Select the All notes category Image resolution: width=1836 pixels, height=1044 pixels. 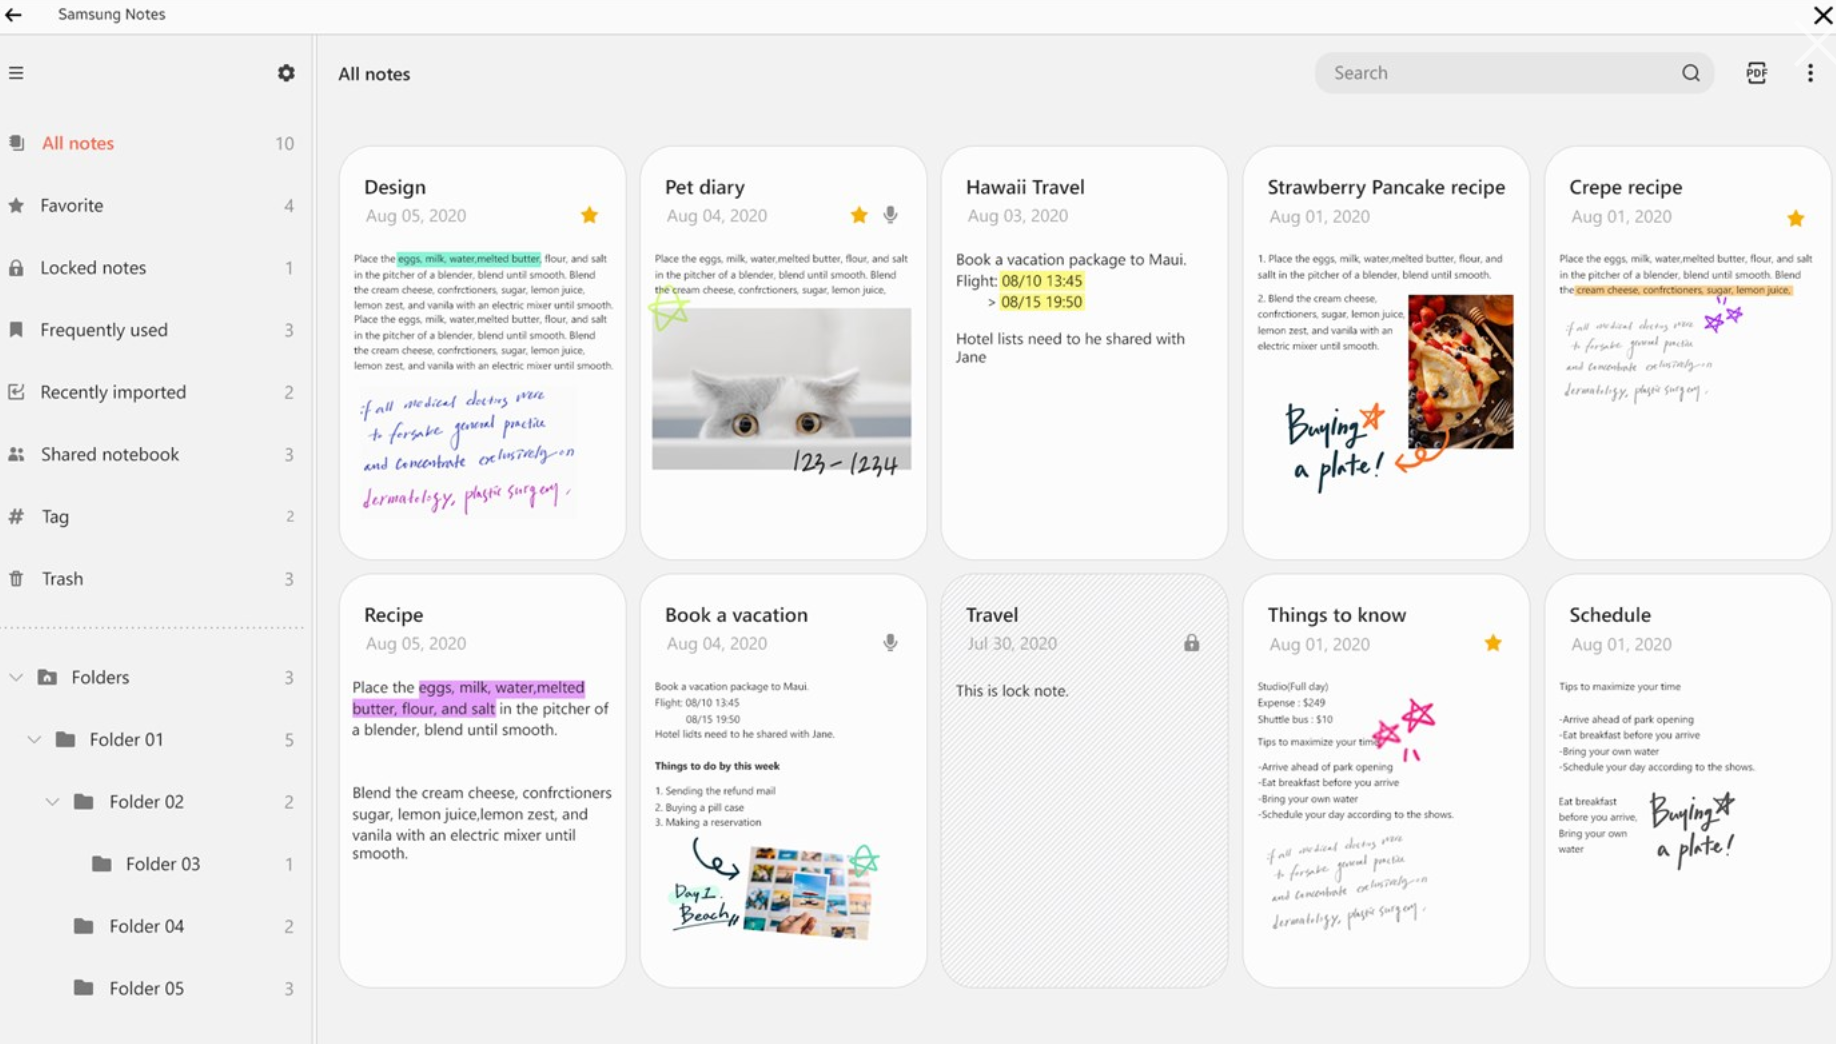[78, 142]
